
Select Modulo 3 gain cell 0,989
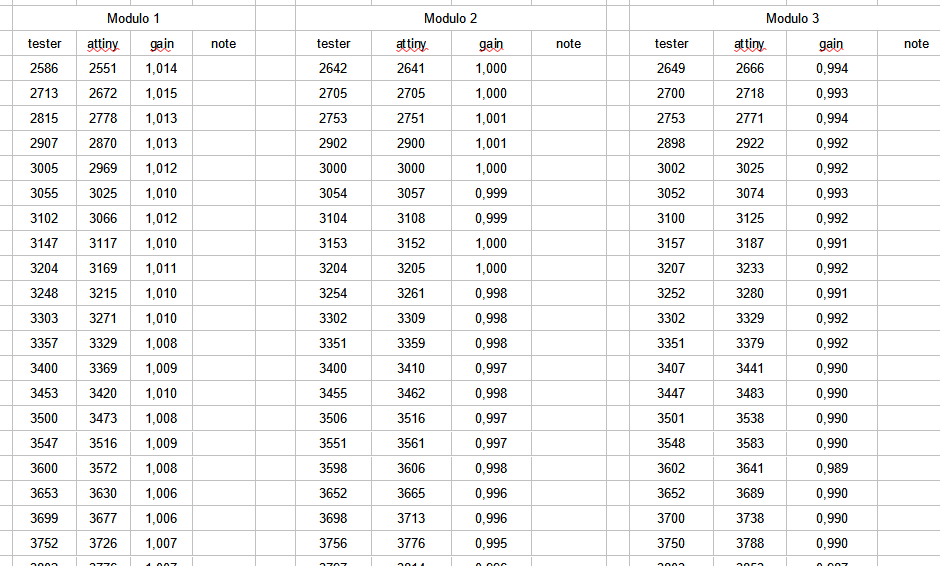pyautogui.click(x=831, y=468)
